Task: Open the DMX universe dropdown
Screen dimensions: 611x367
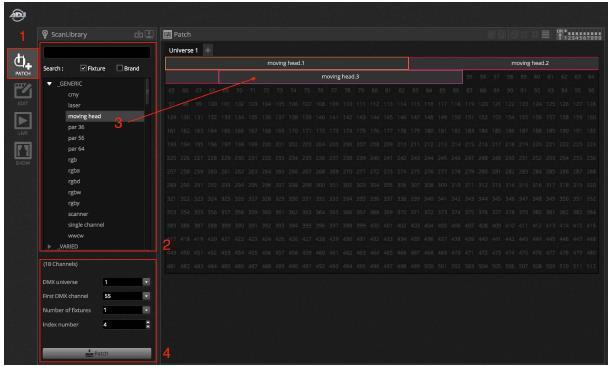Action: (146, 282)
